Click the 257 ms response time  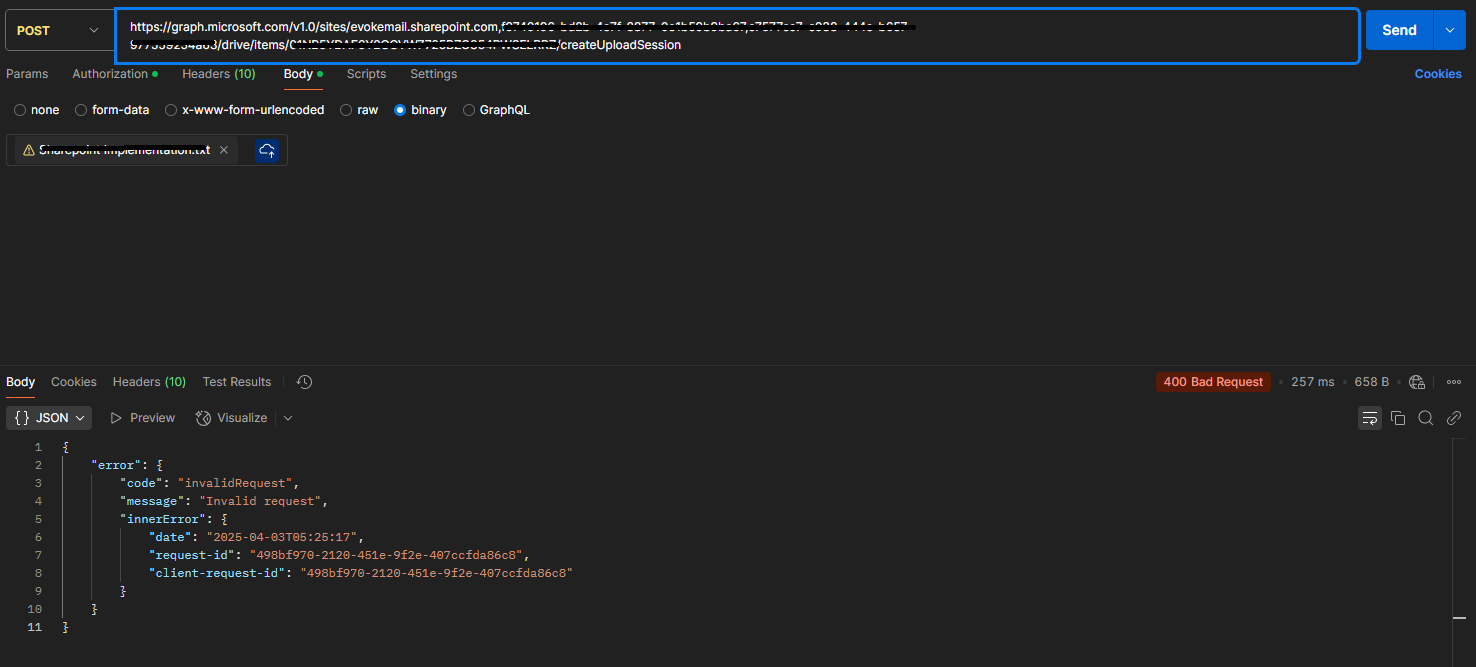point(1313,382)
